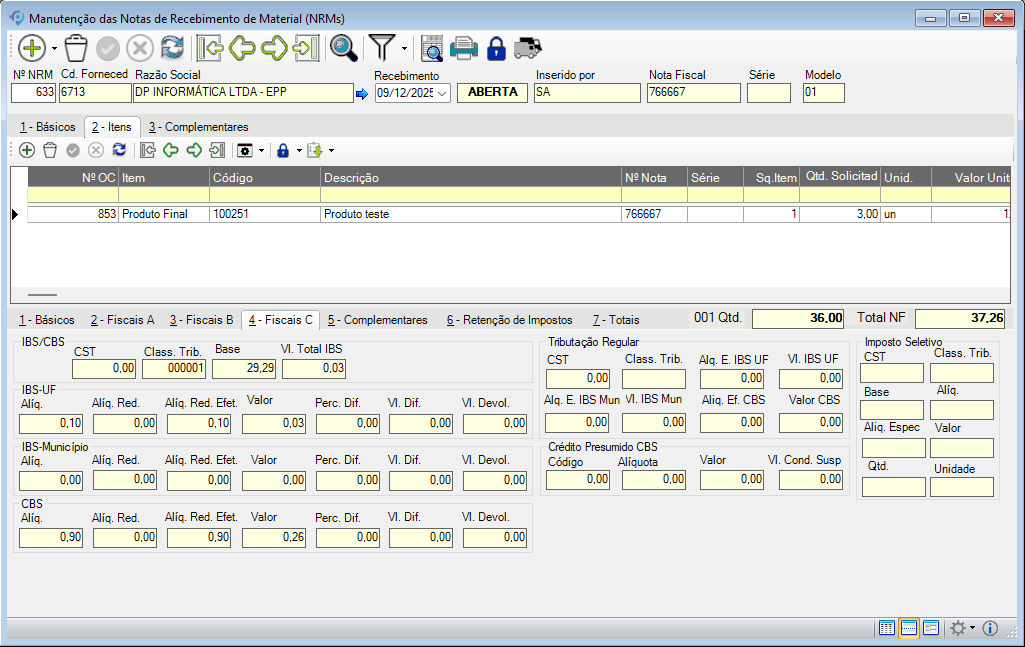Click the main toolbar refresh icon
The width and height of the screenshot is (1025, 647).
coord(172,48)
